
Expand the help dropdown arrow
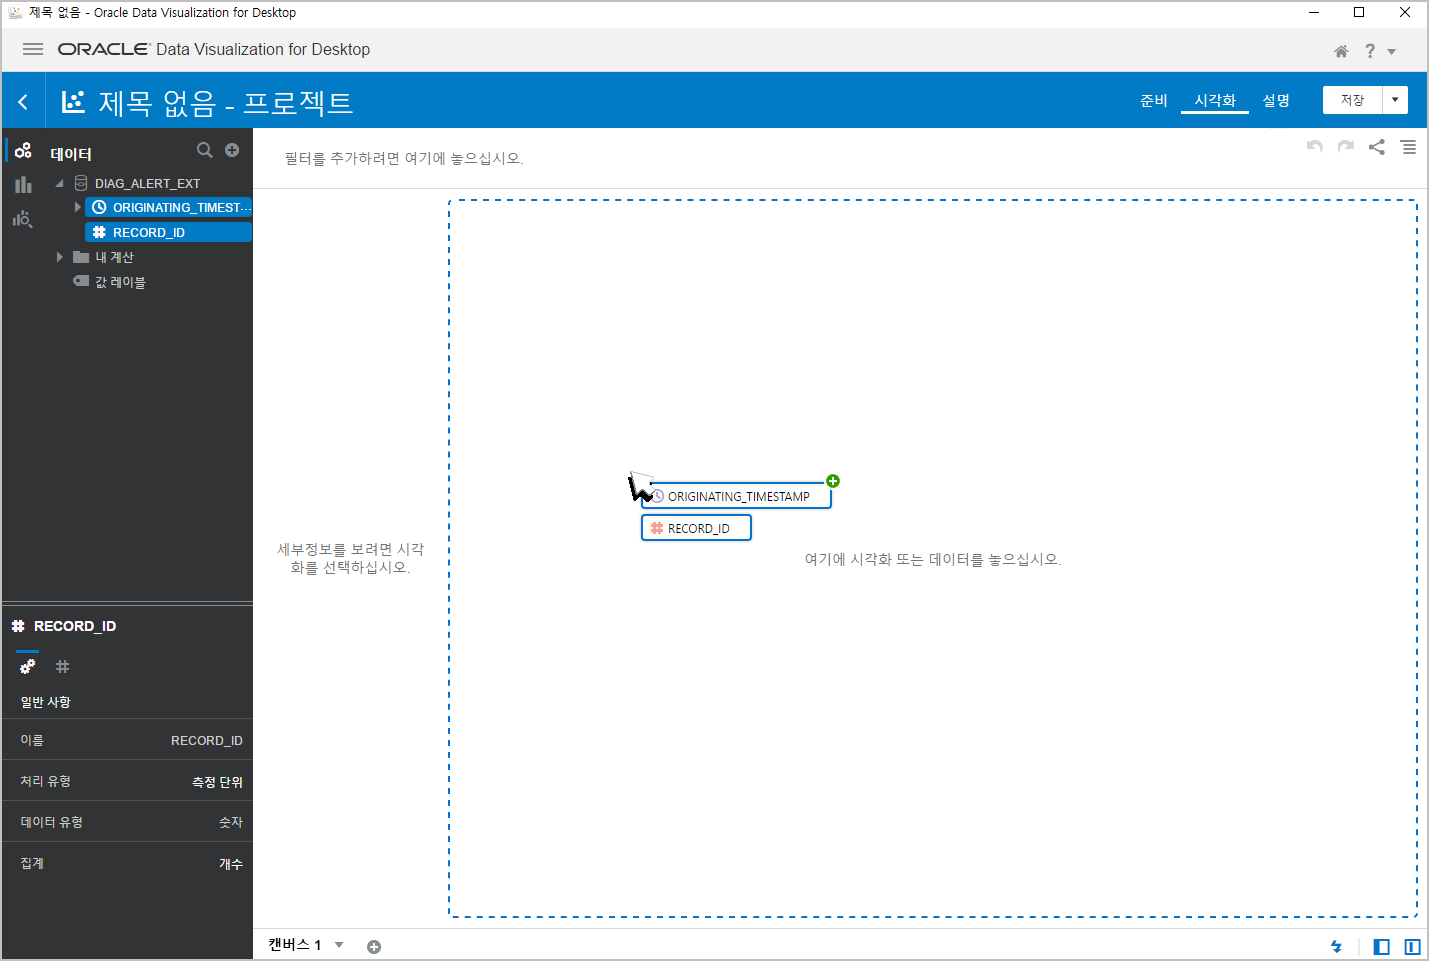tap(1391, 52)
